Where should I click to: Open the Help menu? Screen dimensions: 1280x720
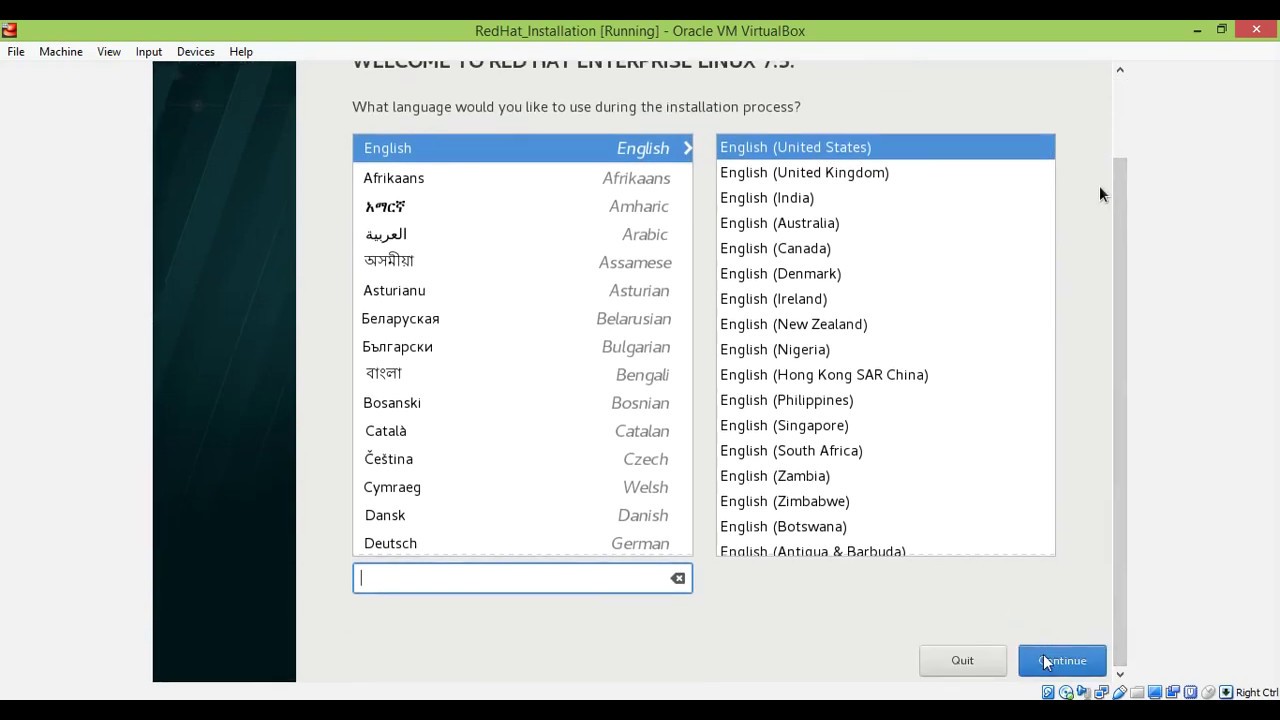[241, 52]
